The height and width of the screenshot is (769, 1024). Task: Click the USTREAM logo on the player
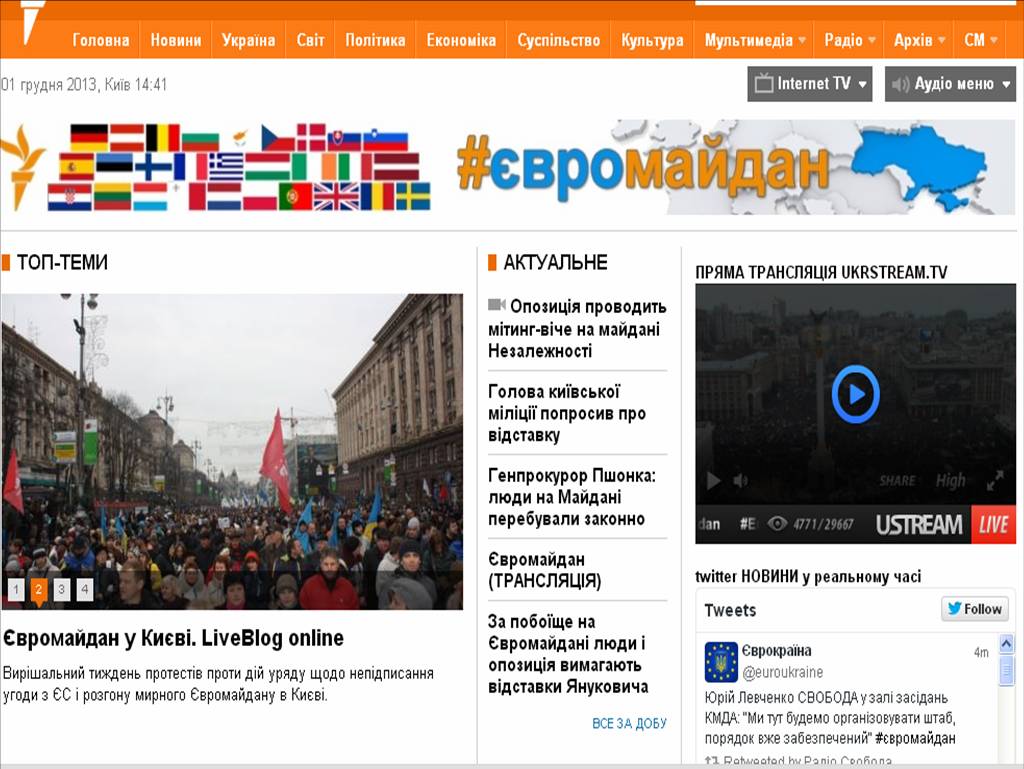[x=919, y=524]
